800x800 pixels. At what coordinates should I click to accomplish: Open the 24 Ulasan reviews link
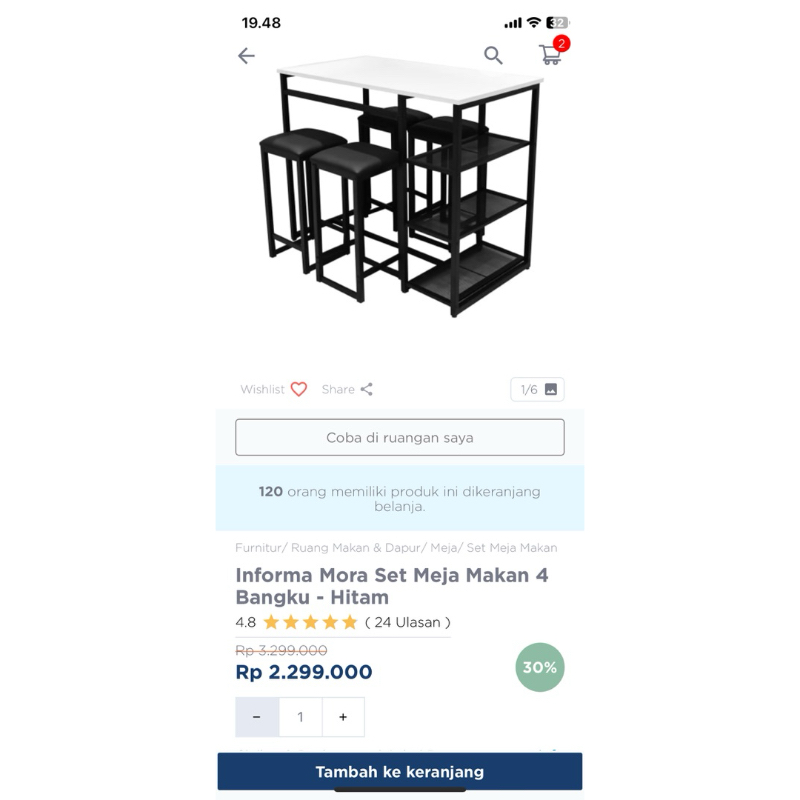408,622
